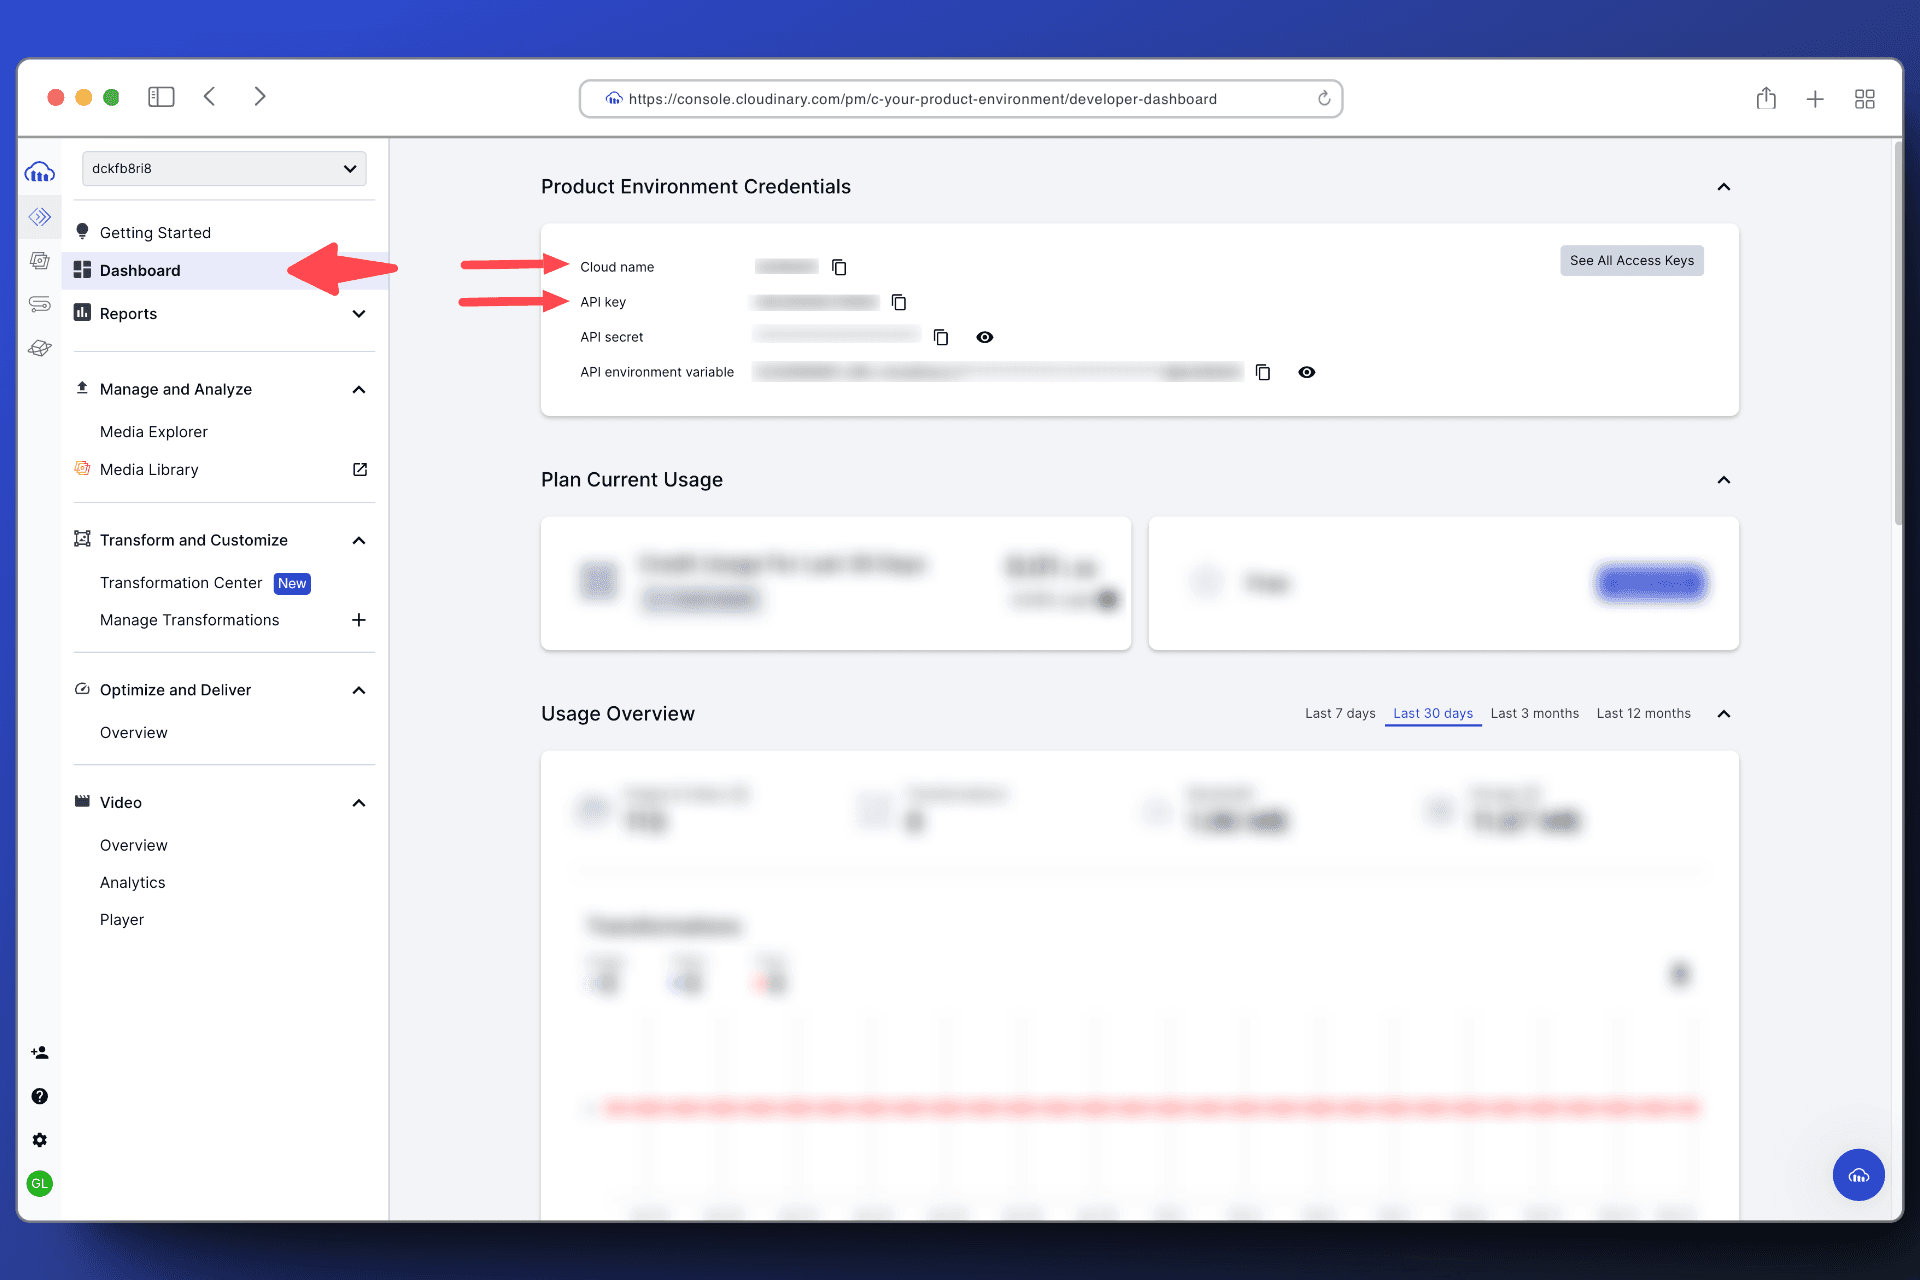Click the GL user avatar

tap(40, 1183)
